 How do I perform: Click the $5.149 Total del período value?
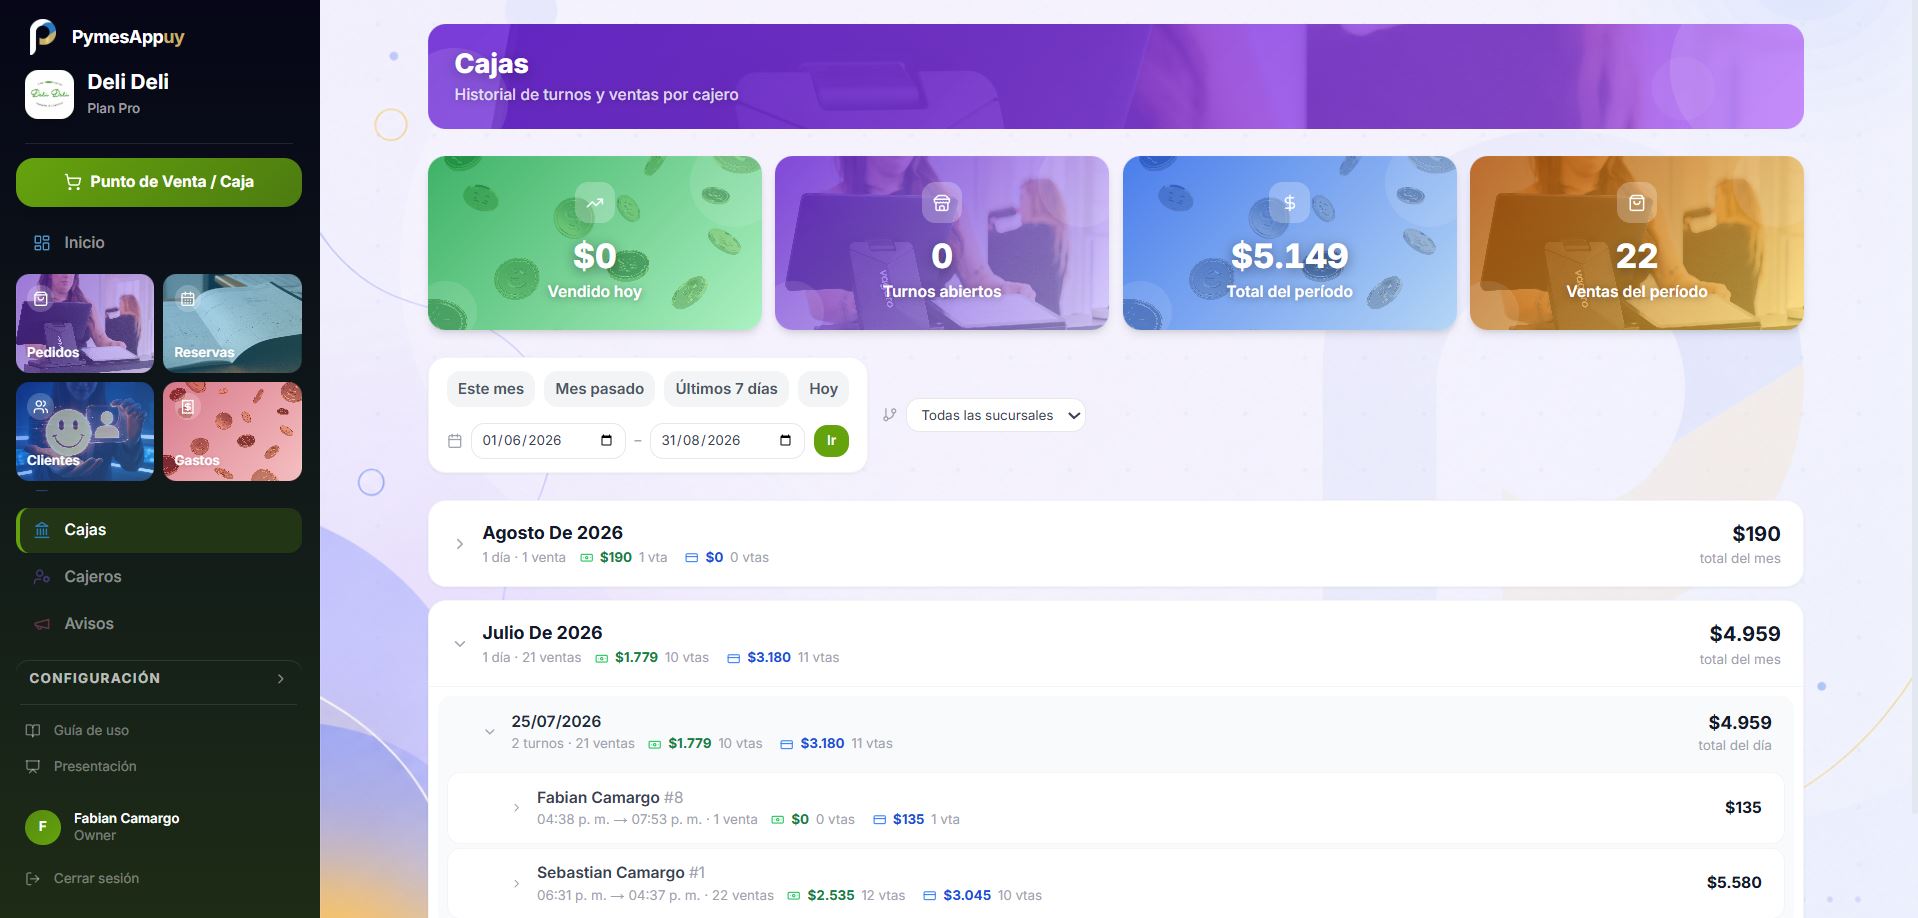click(x=1290, y=256)
